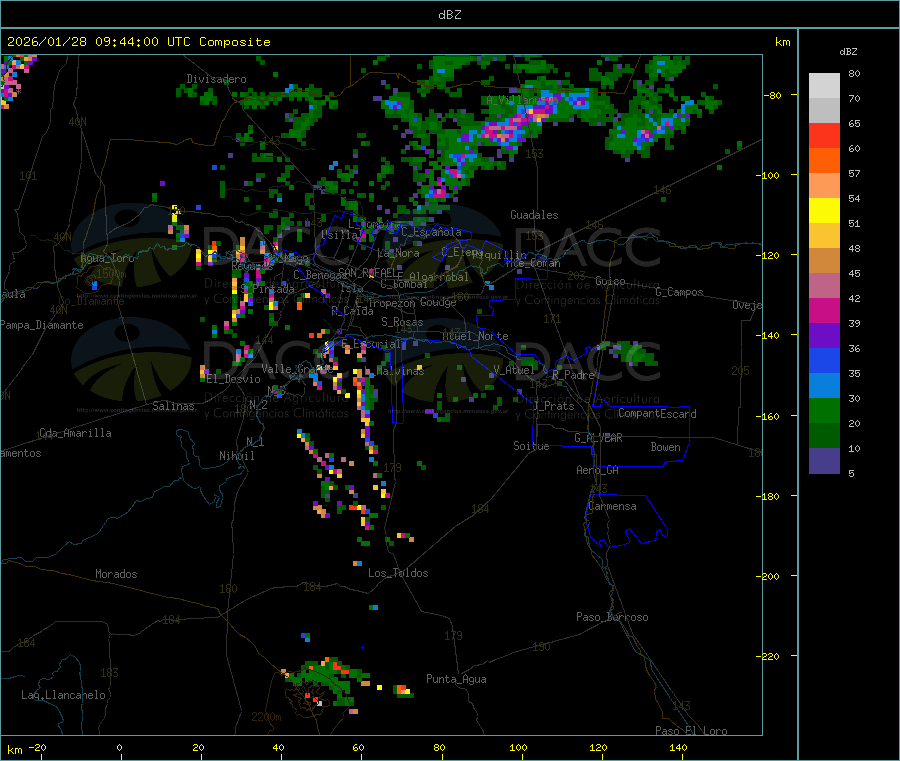Click the '140' km x-axis tick
900x761 pixels.
(x=678, y=748)
